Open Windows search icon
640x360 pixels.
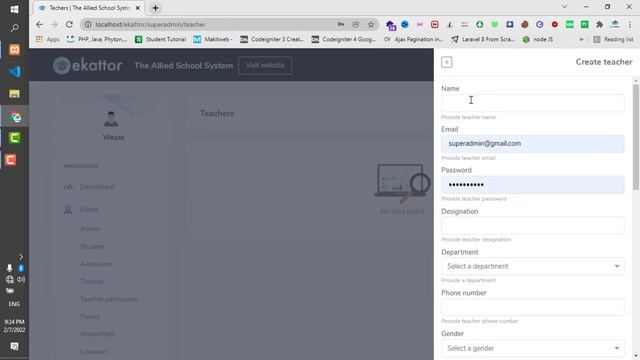(x=14, y=28)
